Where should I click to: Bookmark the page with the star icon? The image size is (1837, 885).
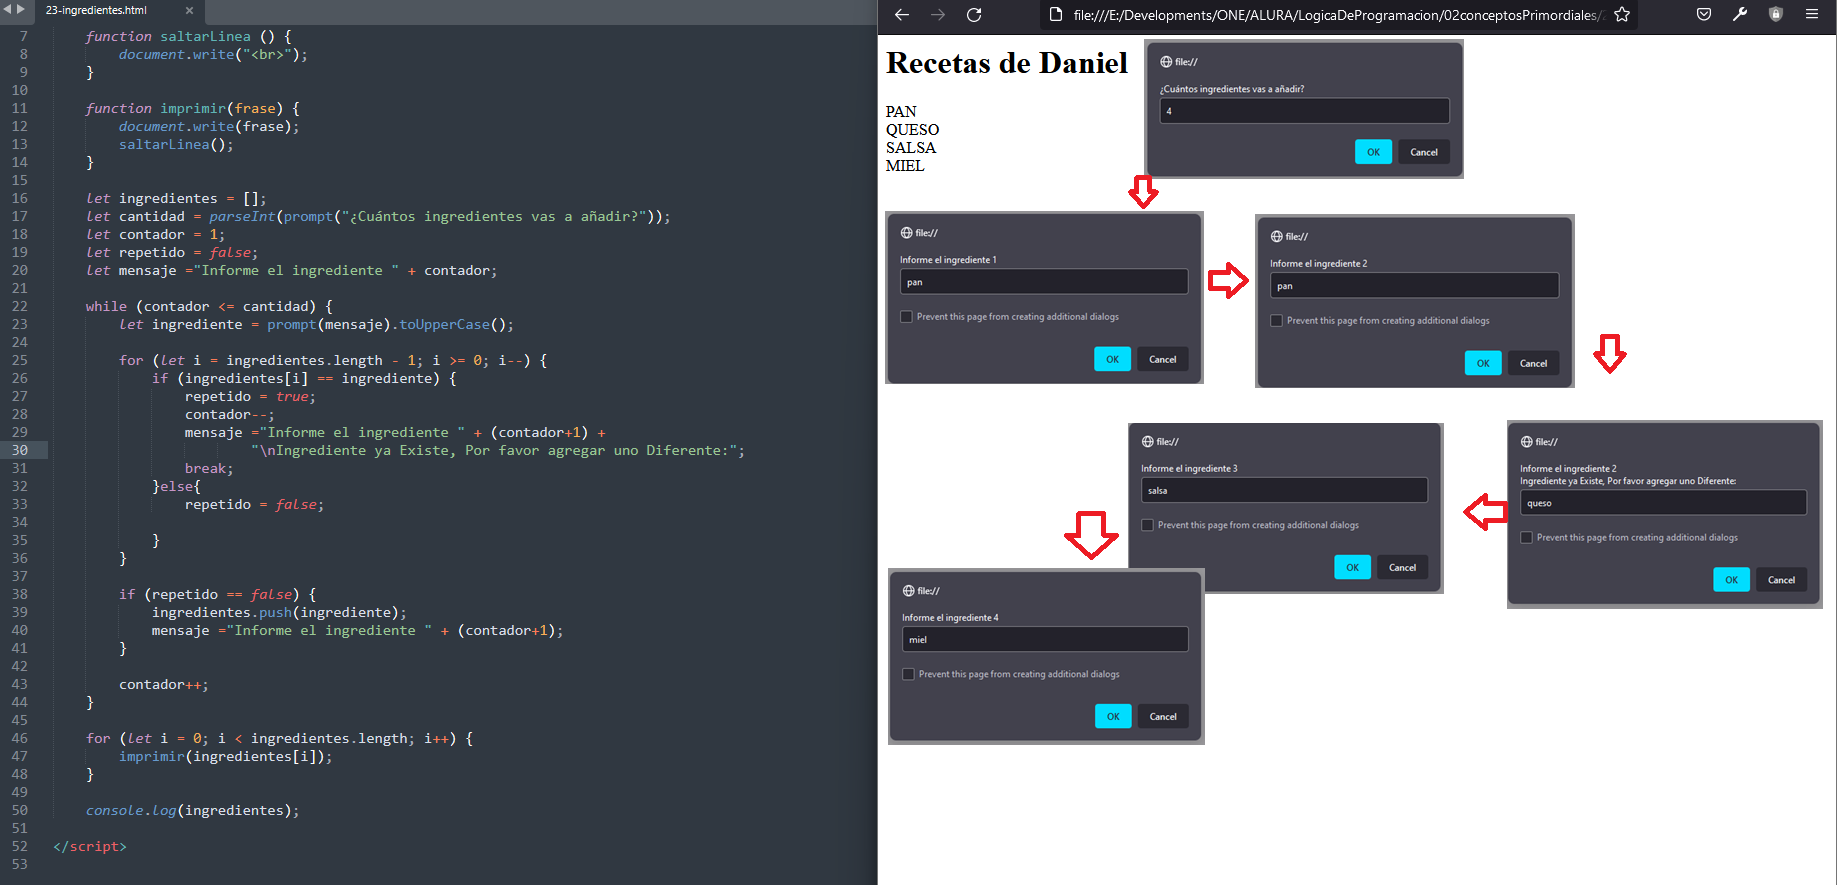point(1622,15)
